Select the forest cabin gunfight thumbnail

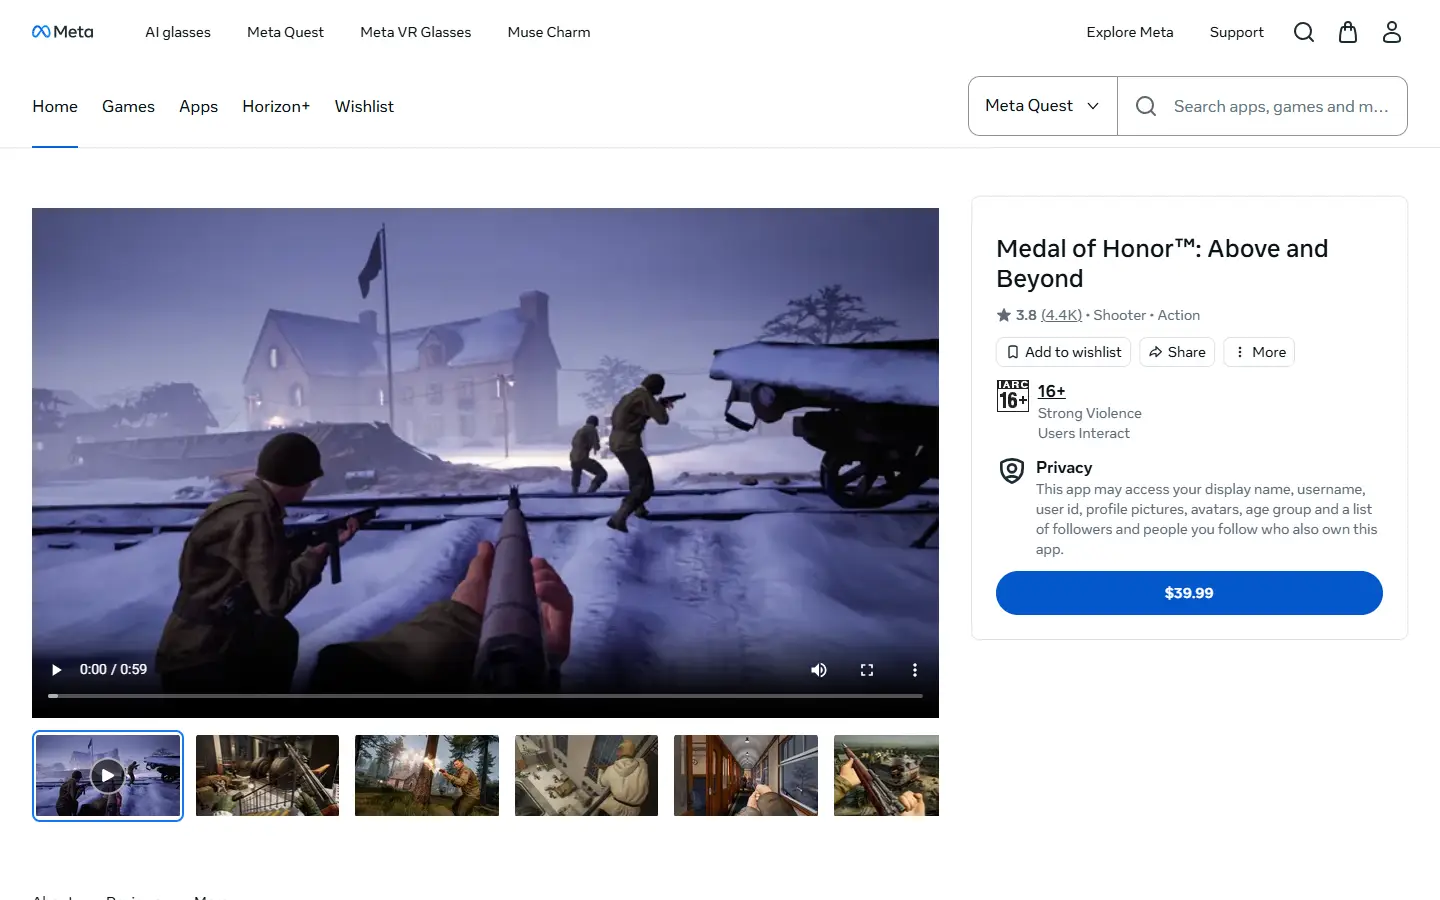[427, 776]
